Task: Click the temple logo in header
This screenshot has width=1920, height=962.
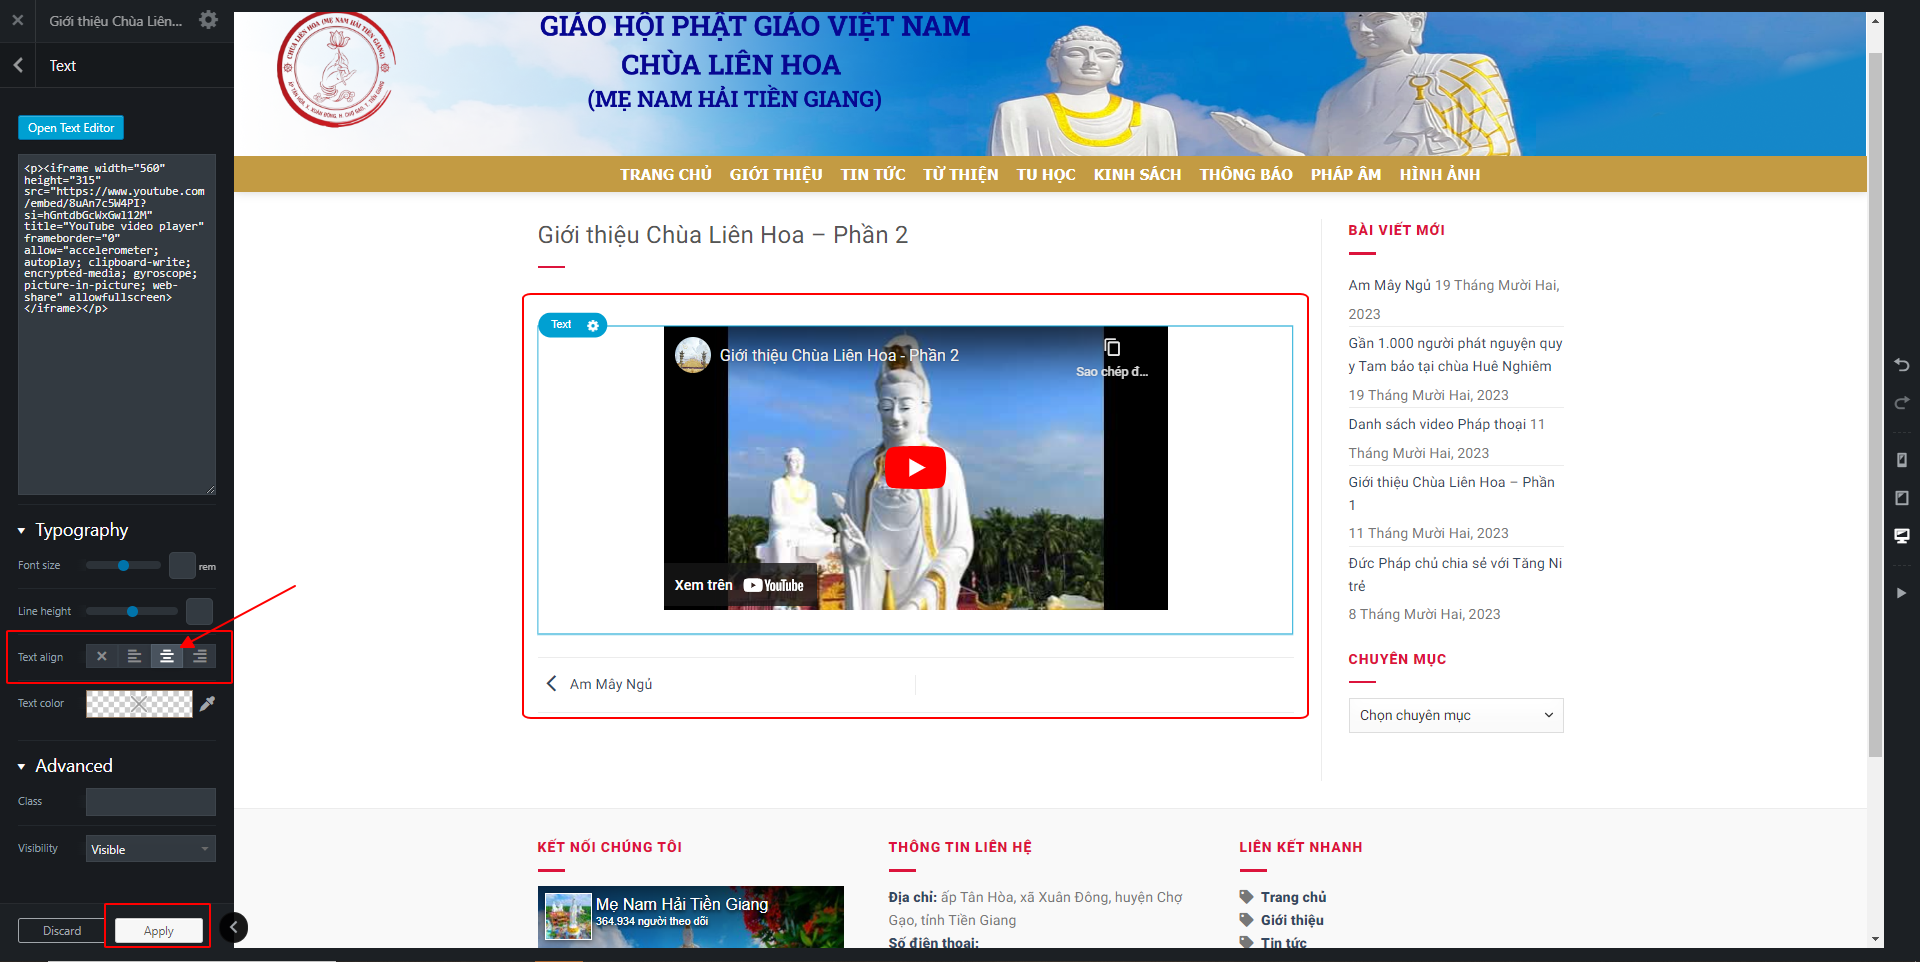Action: (336, 68)
